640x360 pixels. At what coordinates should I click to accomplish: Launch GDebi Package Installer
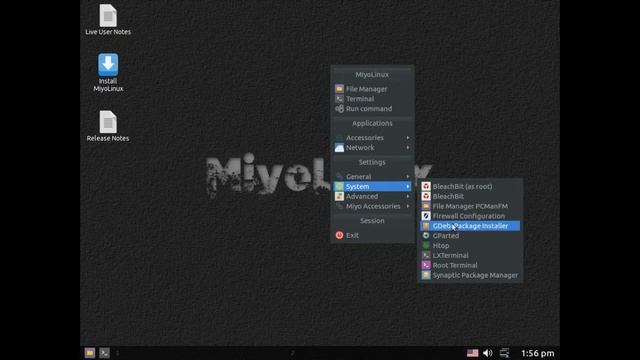click(x=470, y=226)
